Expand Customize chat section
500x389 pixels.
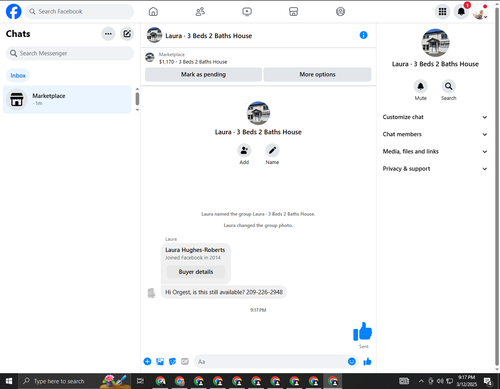pos(435,117)
